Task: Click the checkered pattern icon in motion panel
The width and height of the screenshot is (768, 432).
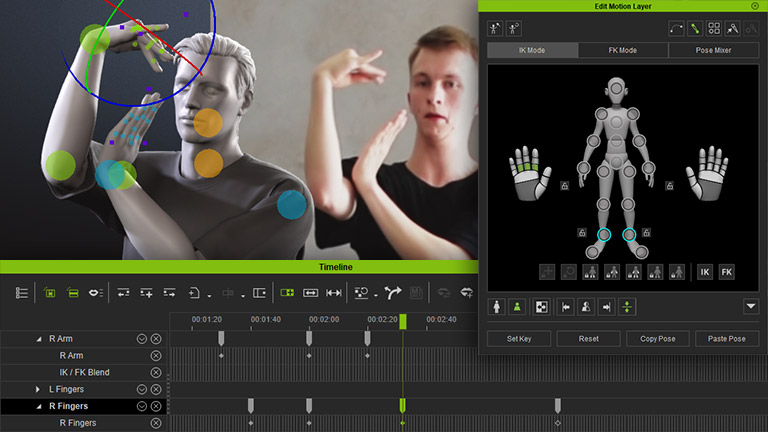Action: click(541, 307)
